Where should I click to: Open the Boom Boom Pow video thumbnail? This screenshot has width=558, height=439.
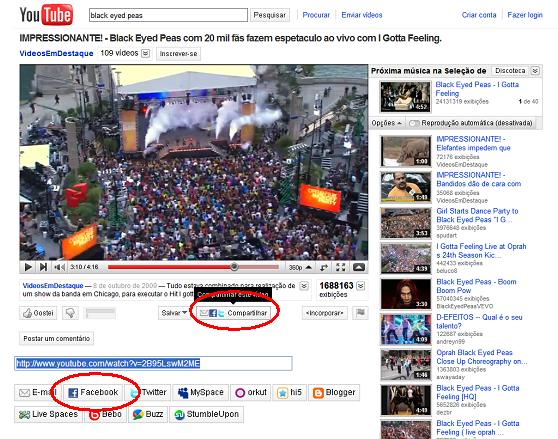point(406,294)
